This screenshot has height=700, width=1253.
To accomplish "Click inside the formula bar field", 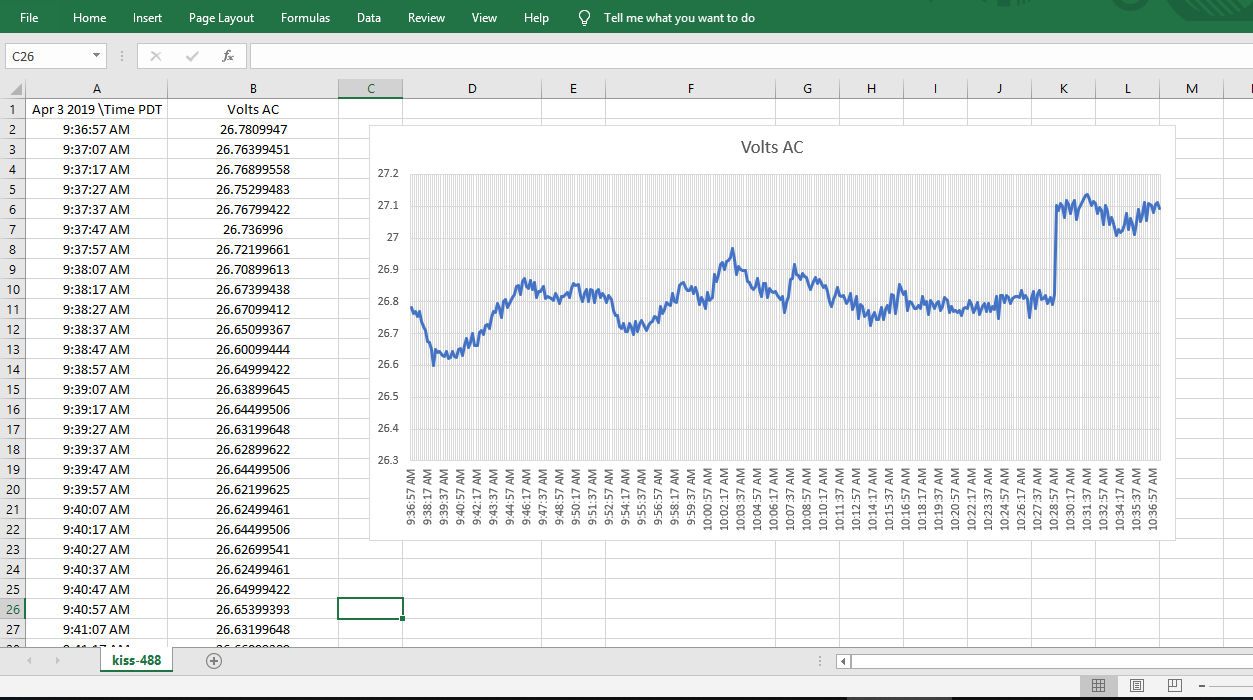I will click(x=750, y=56).
